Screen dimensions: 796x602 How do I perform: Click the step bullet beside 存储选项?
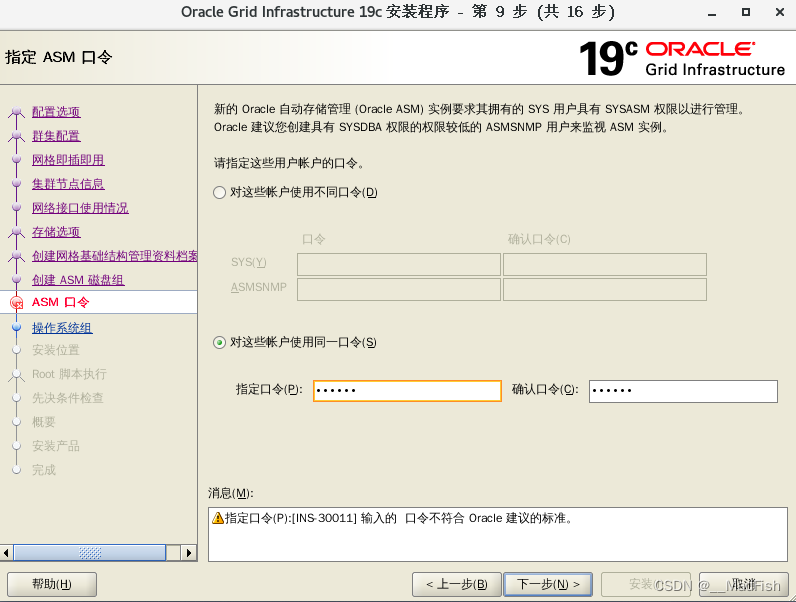click(x=17, y=231)
